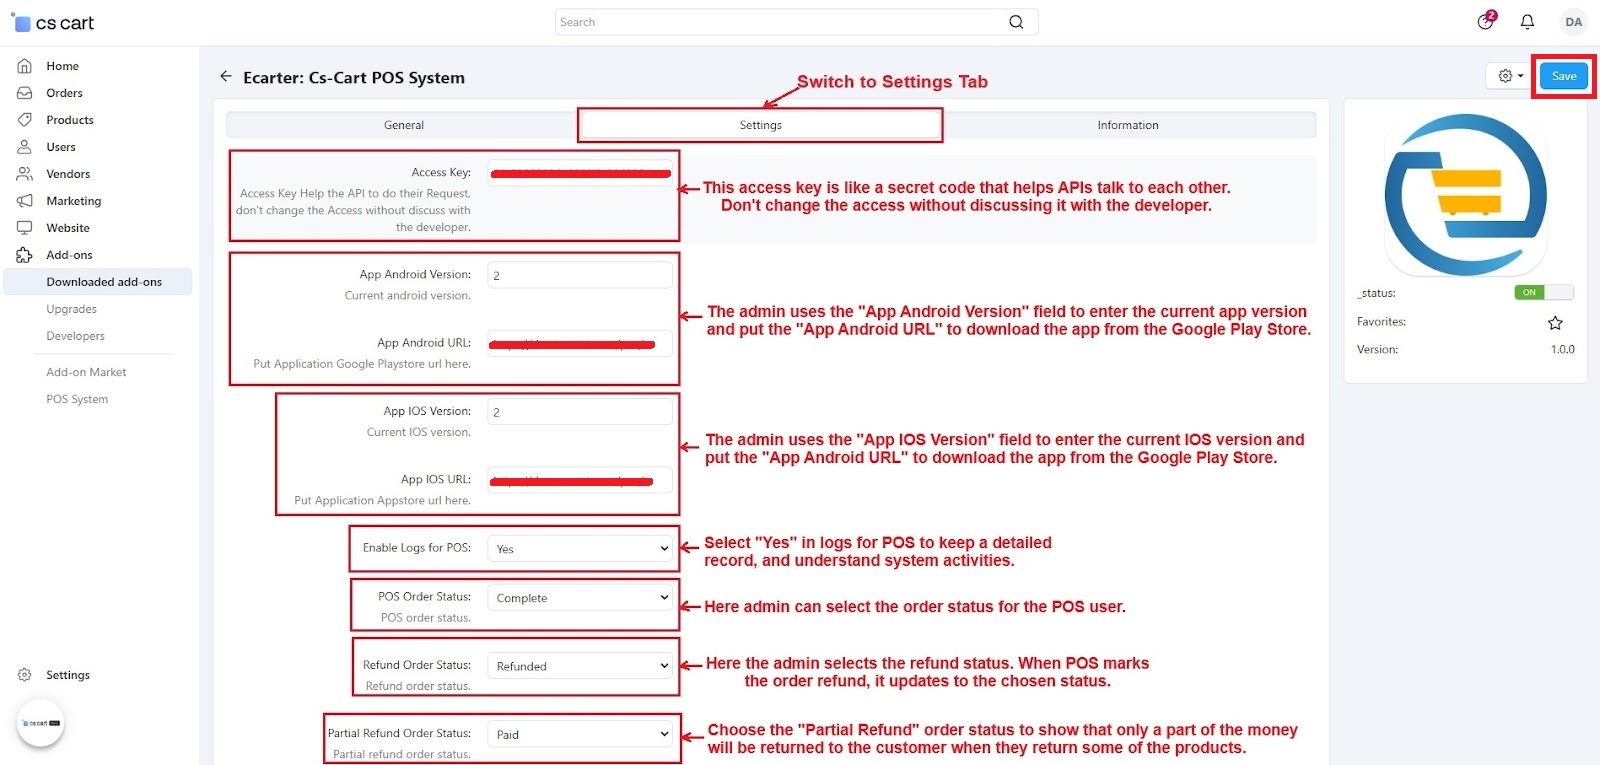The width and height of the screenshot is (1600, 765).
Task: Open the Enable Logs for POS dropdown
Action: 580,549
